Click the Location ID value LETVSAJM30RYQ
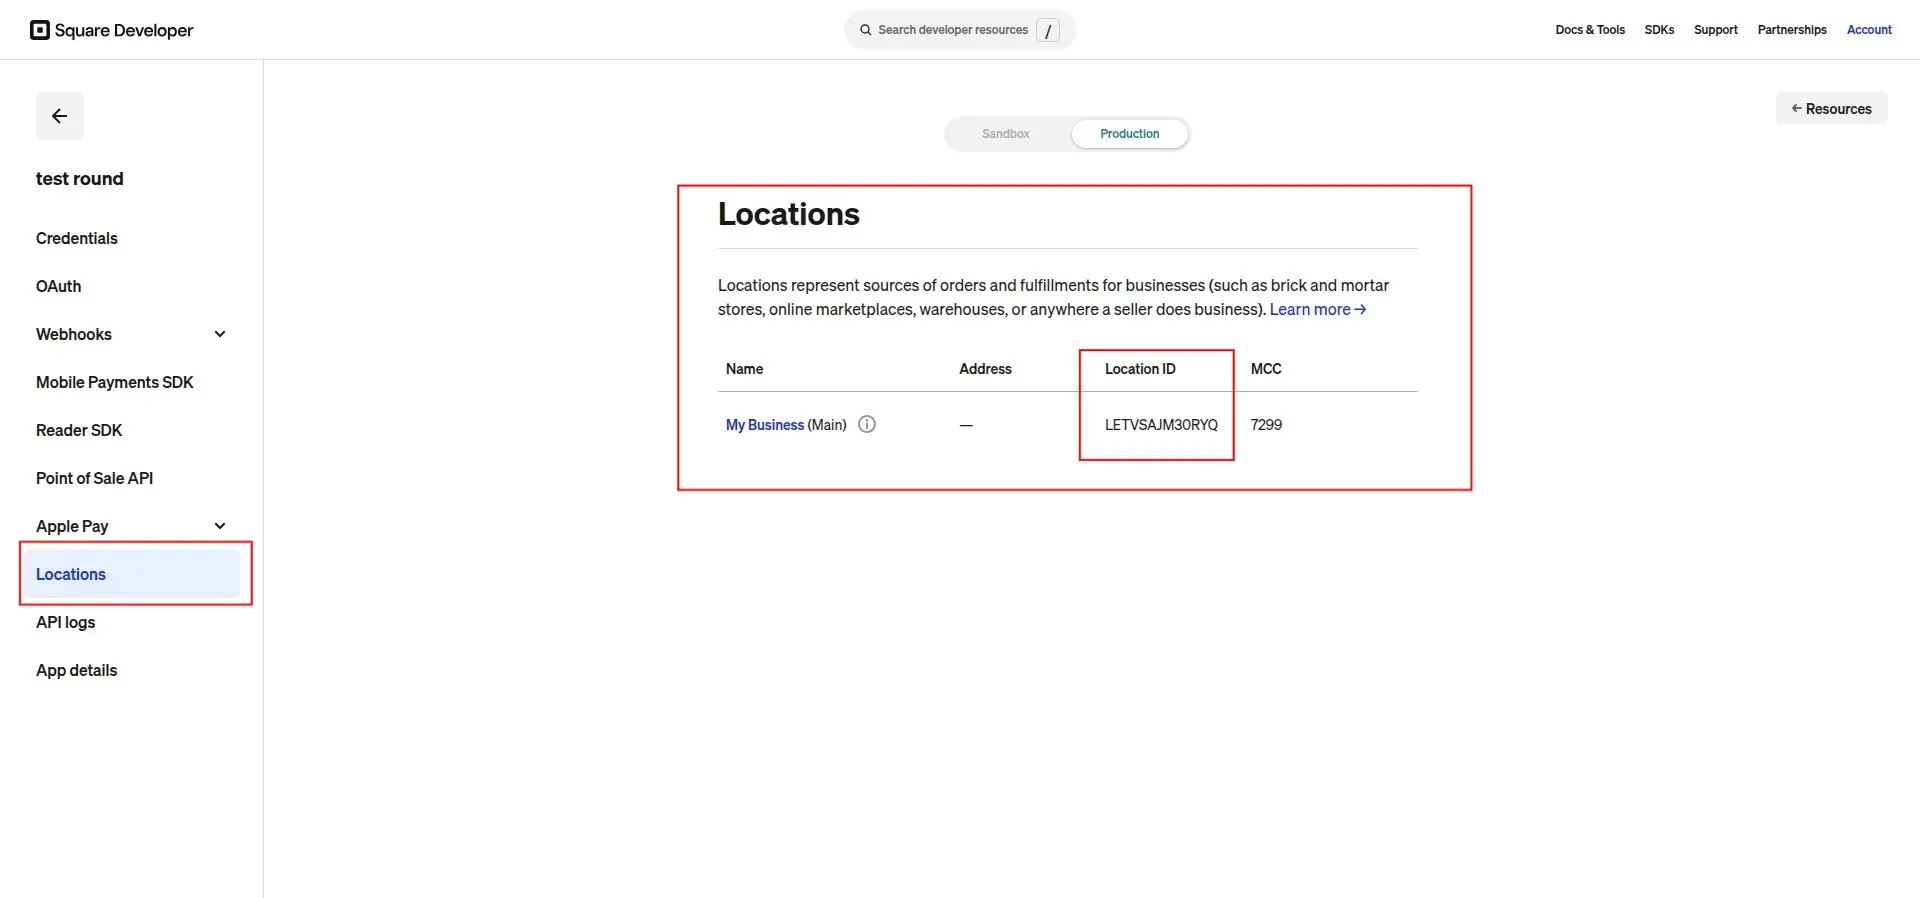Viewport: 1920px width, 898px height. (x=1161, y=425)
